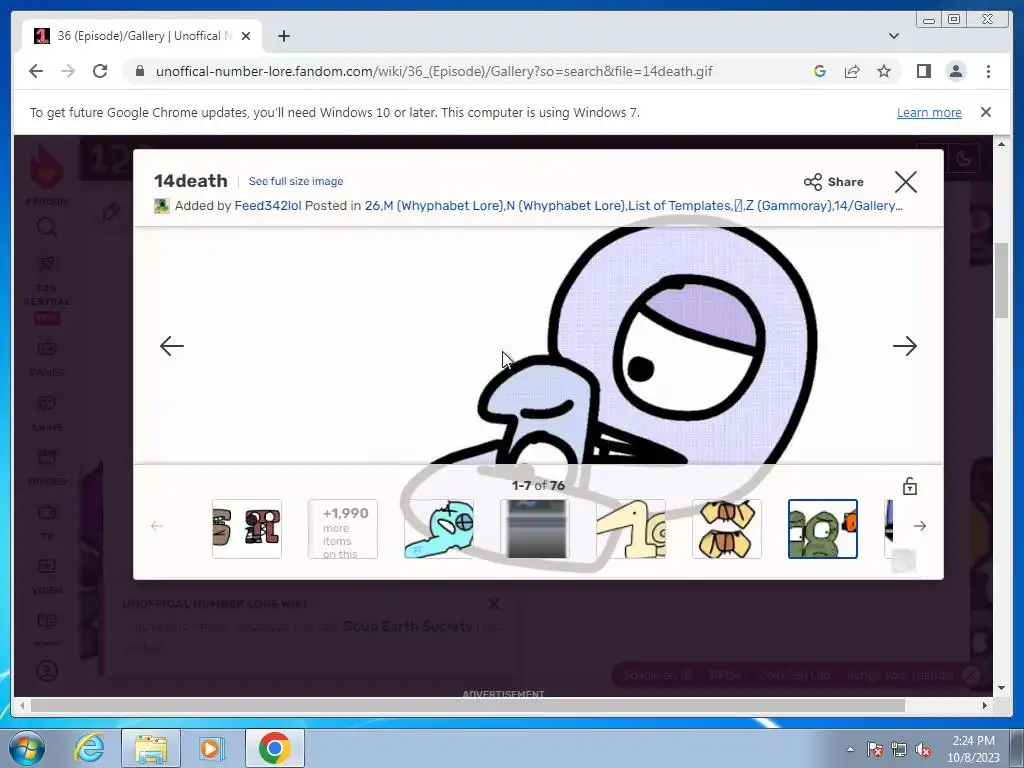Open volume control tray icon

click(x=923, y=749)
